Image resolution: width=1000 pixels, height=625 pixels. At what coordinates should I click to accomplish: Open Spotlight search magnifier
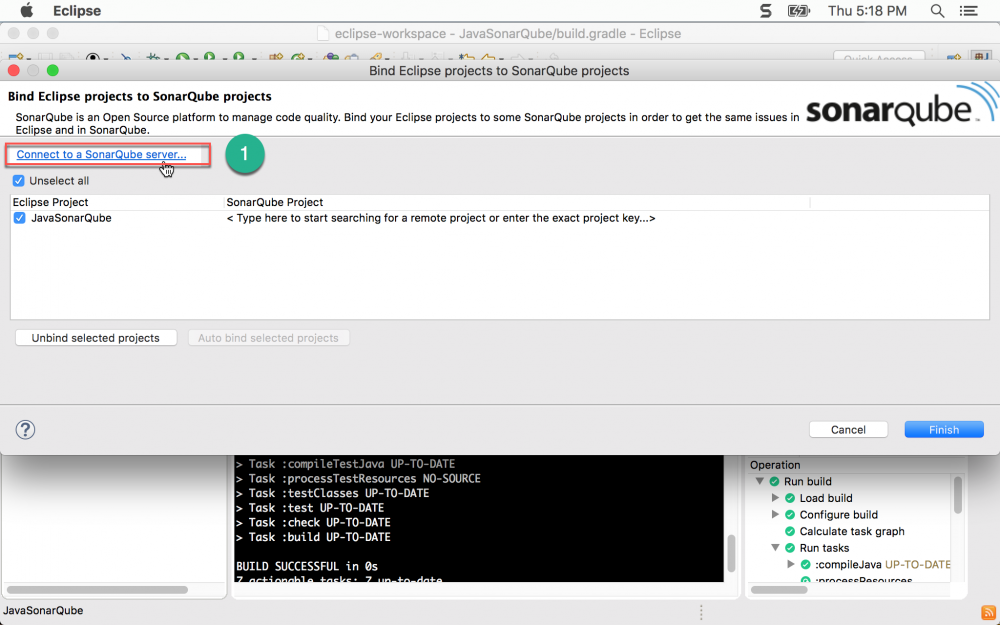pos(937,11)
